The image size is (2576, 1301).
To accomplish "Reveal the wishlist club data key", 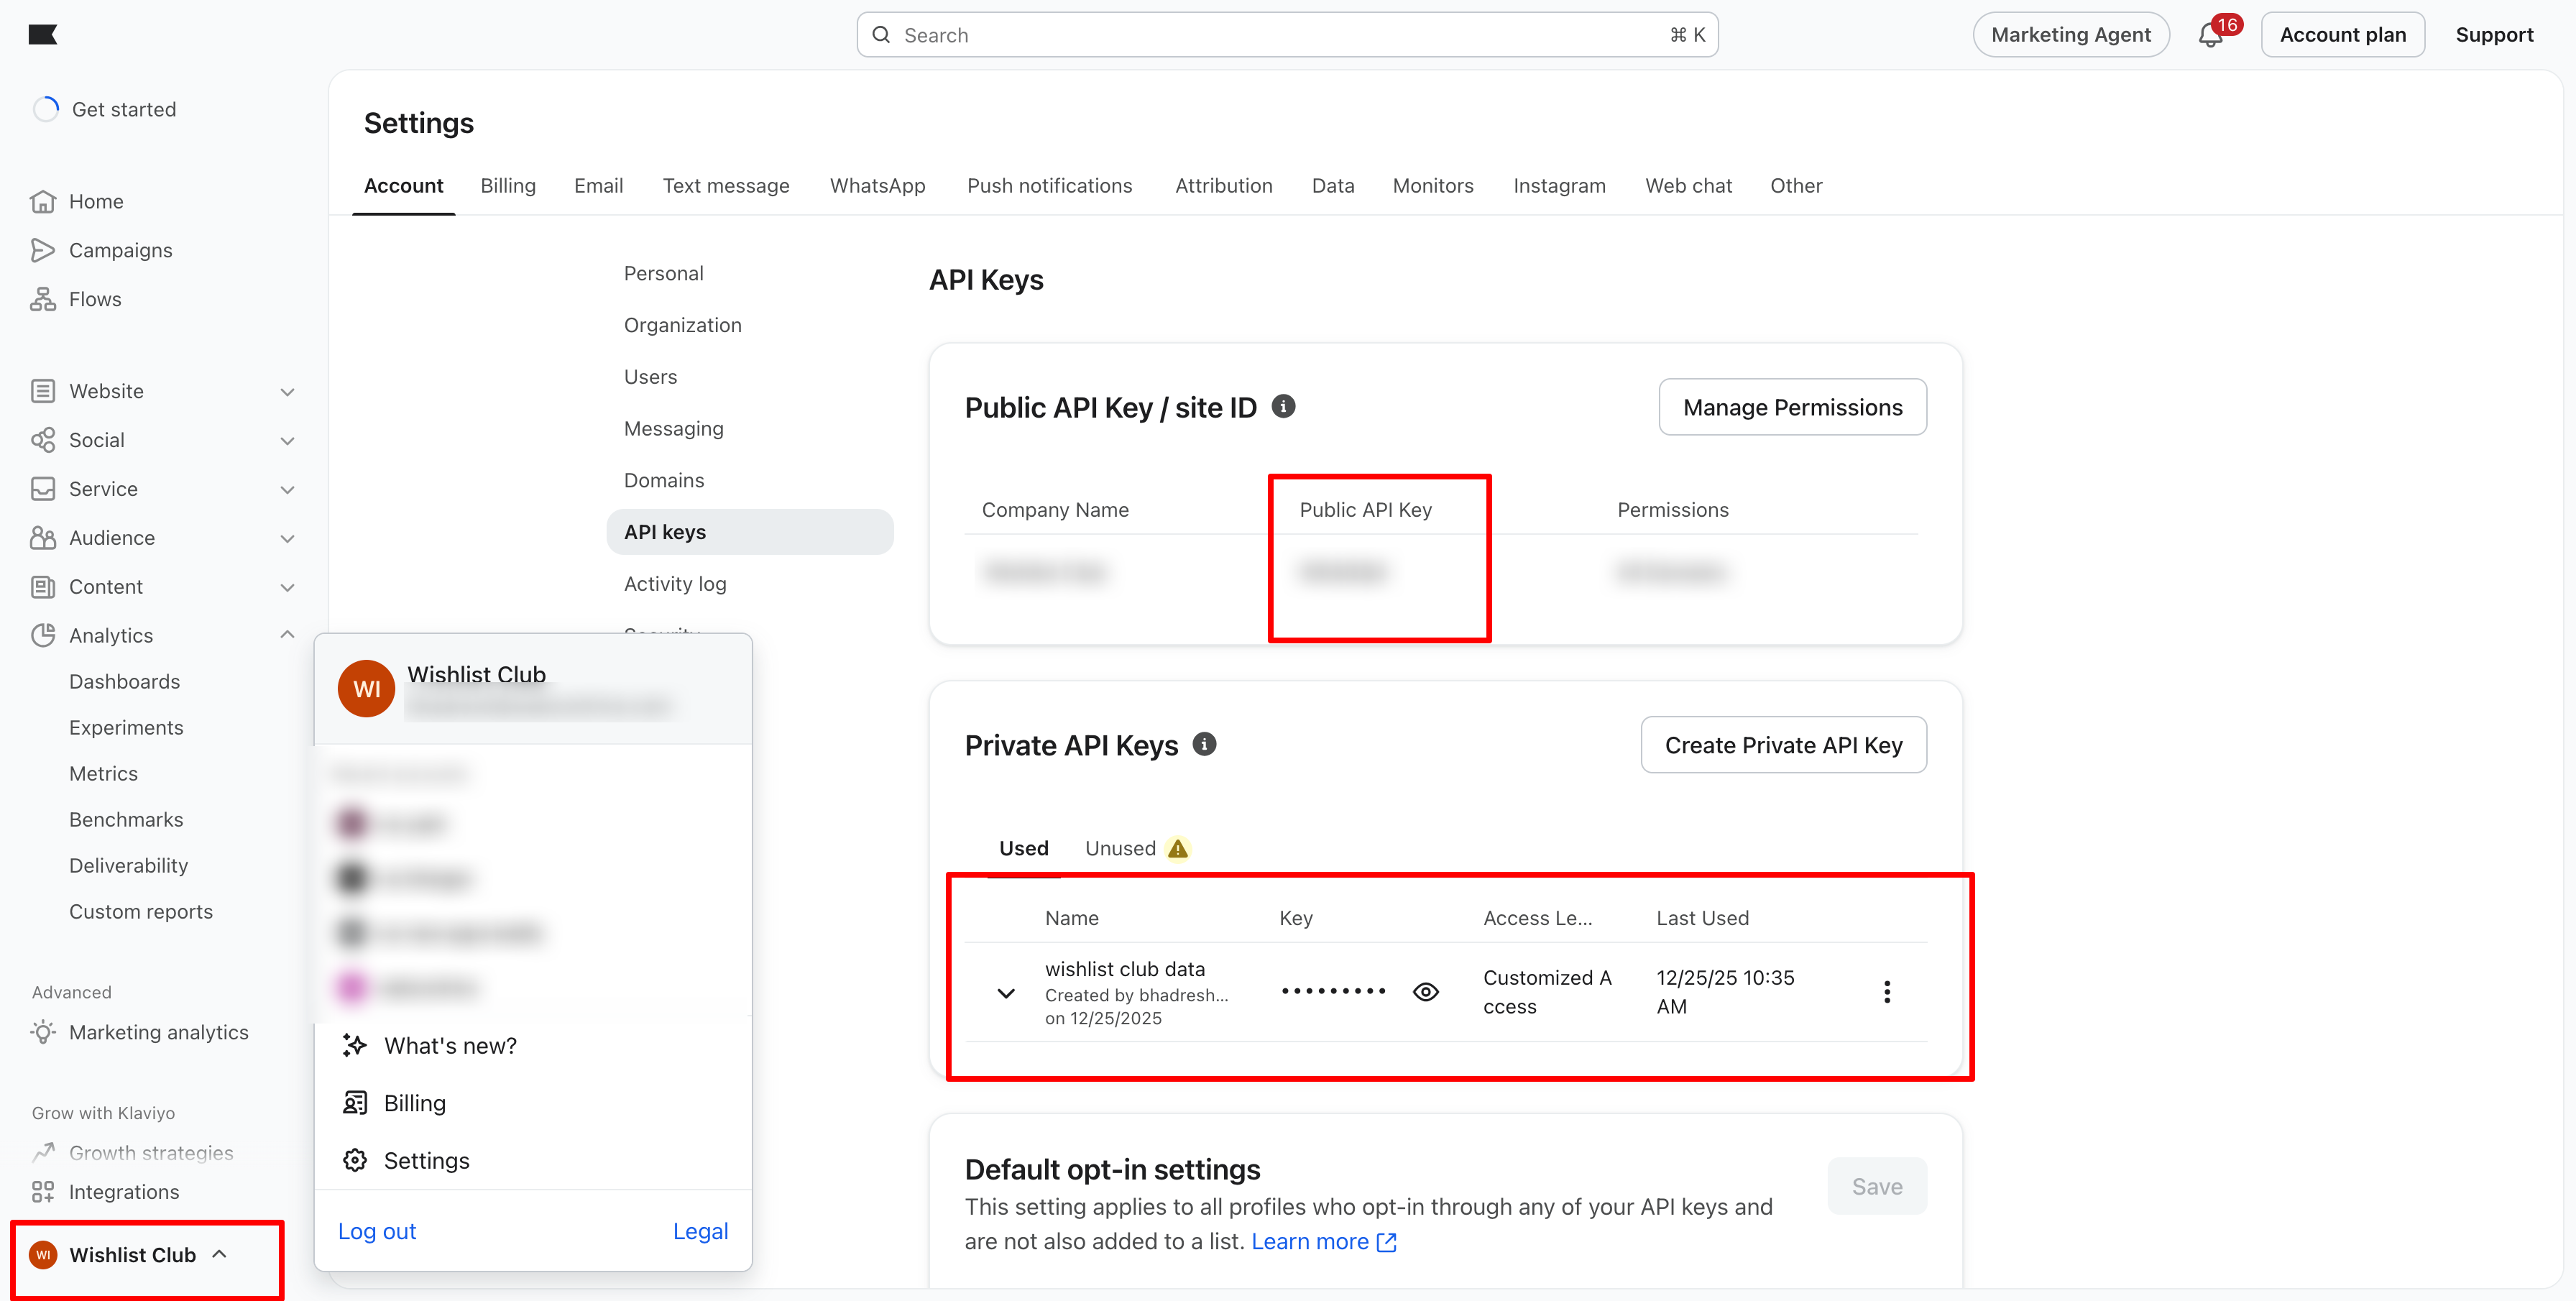I will pyautogui.click(x=1426, y=992).
